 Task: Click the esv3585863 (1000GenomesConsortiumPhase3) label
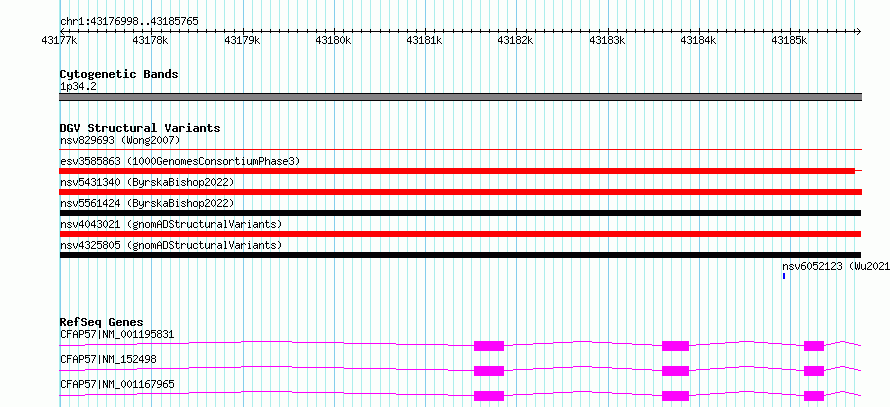coord(179,161)
